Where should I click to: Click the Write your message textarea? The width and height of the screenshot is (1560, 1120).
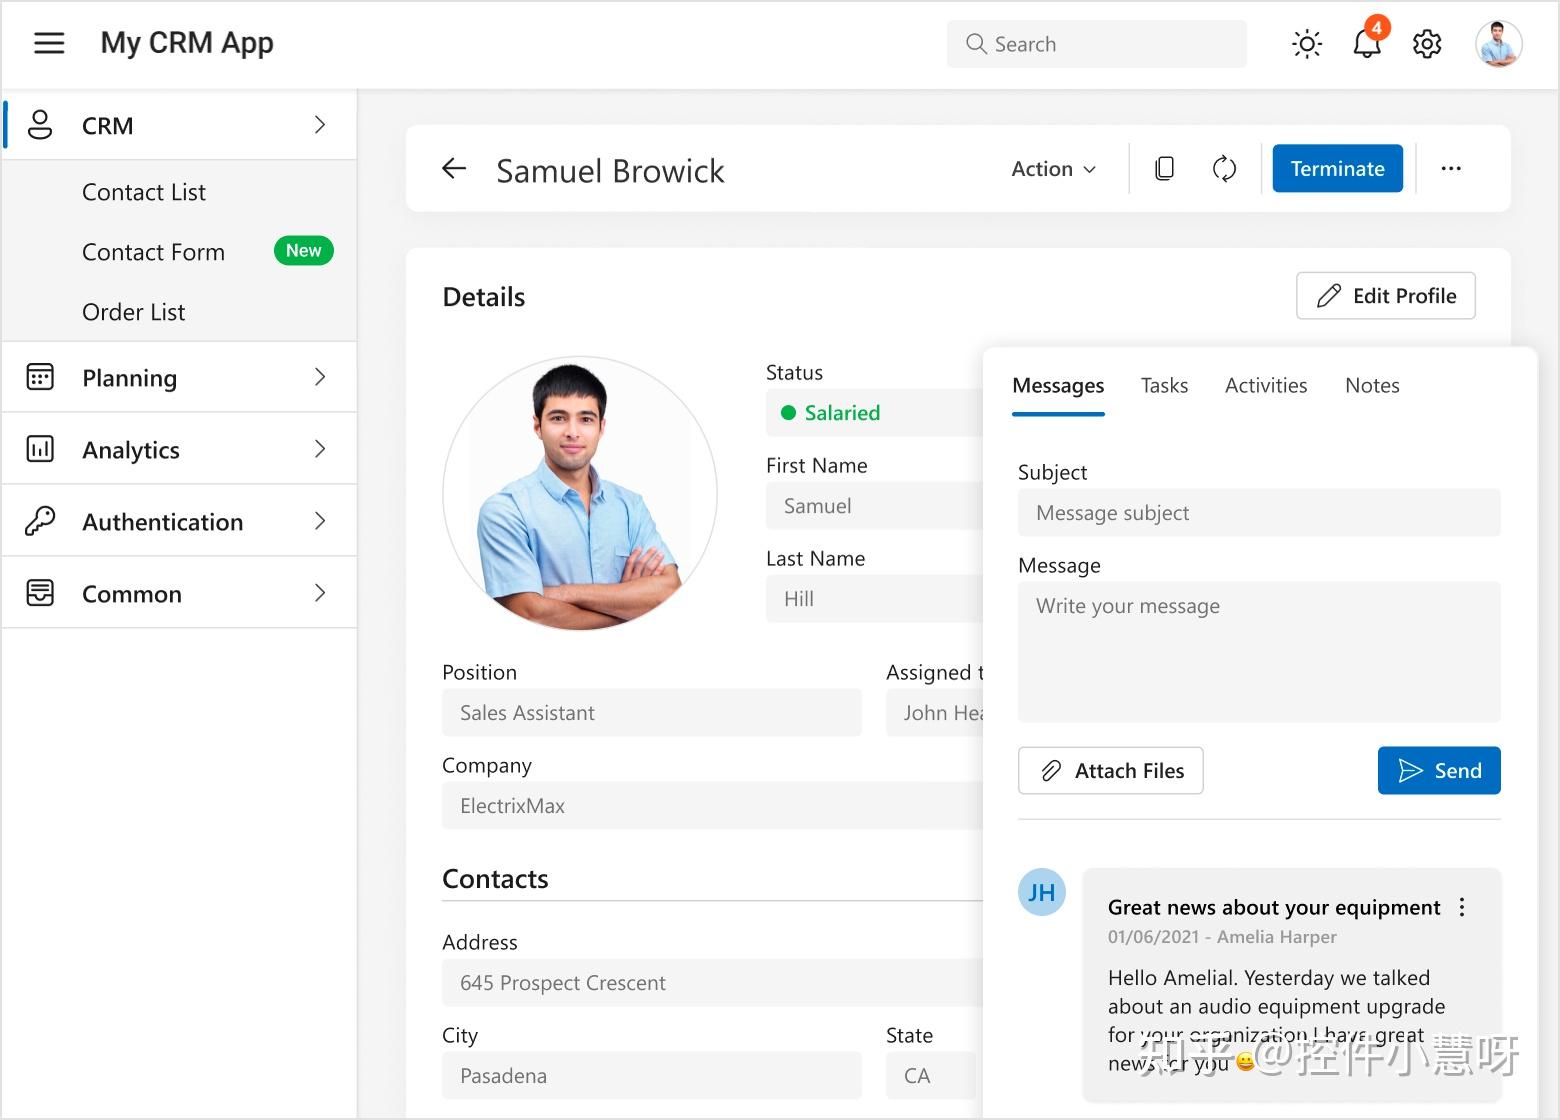[x=1259, y=652]
